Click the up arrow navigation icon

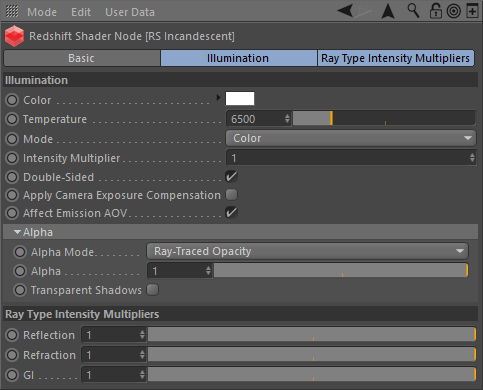pyautogui.click(x=388, y=11)
